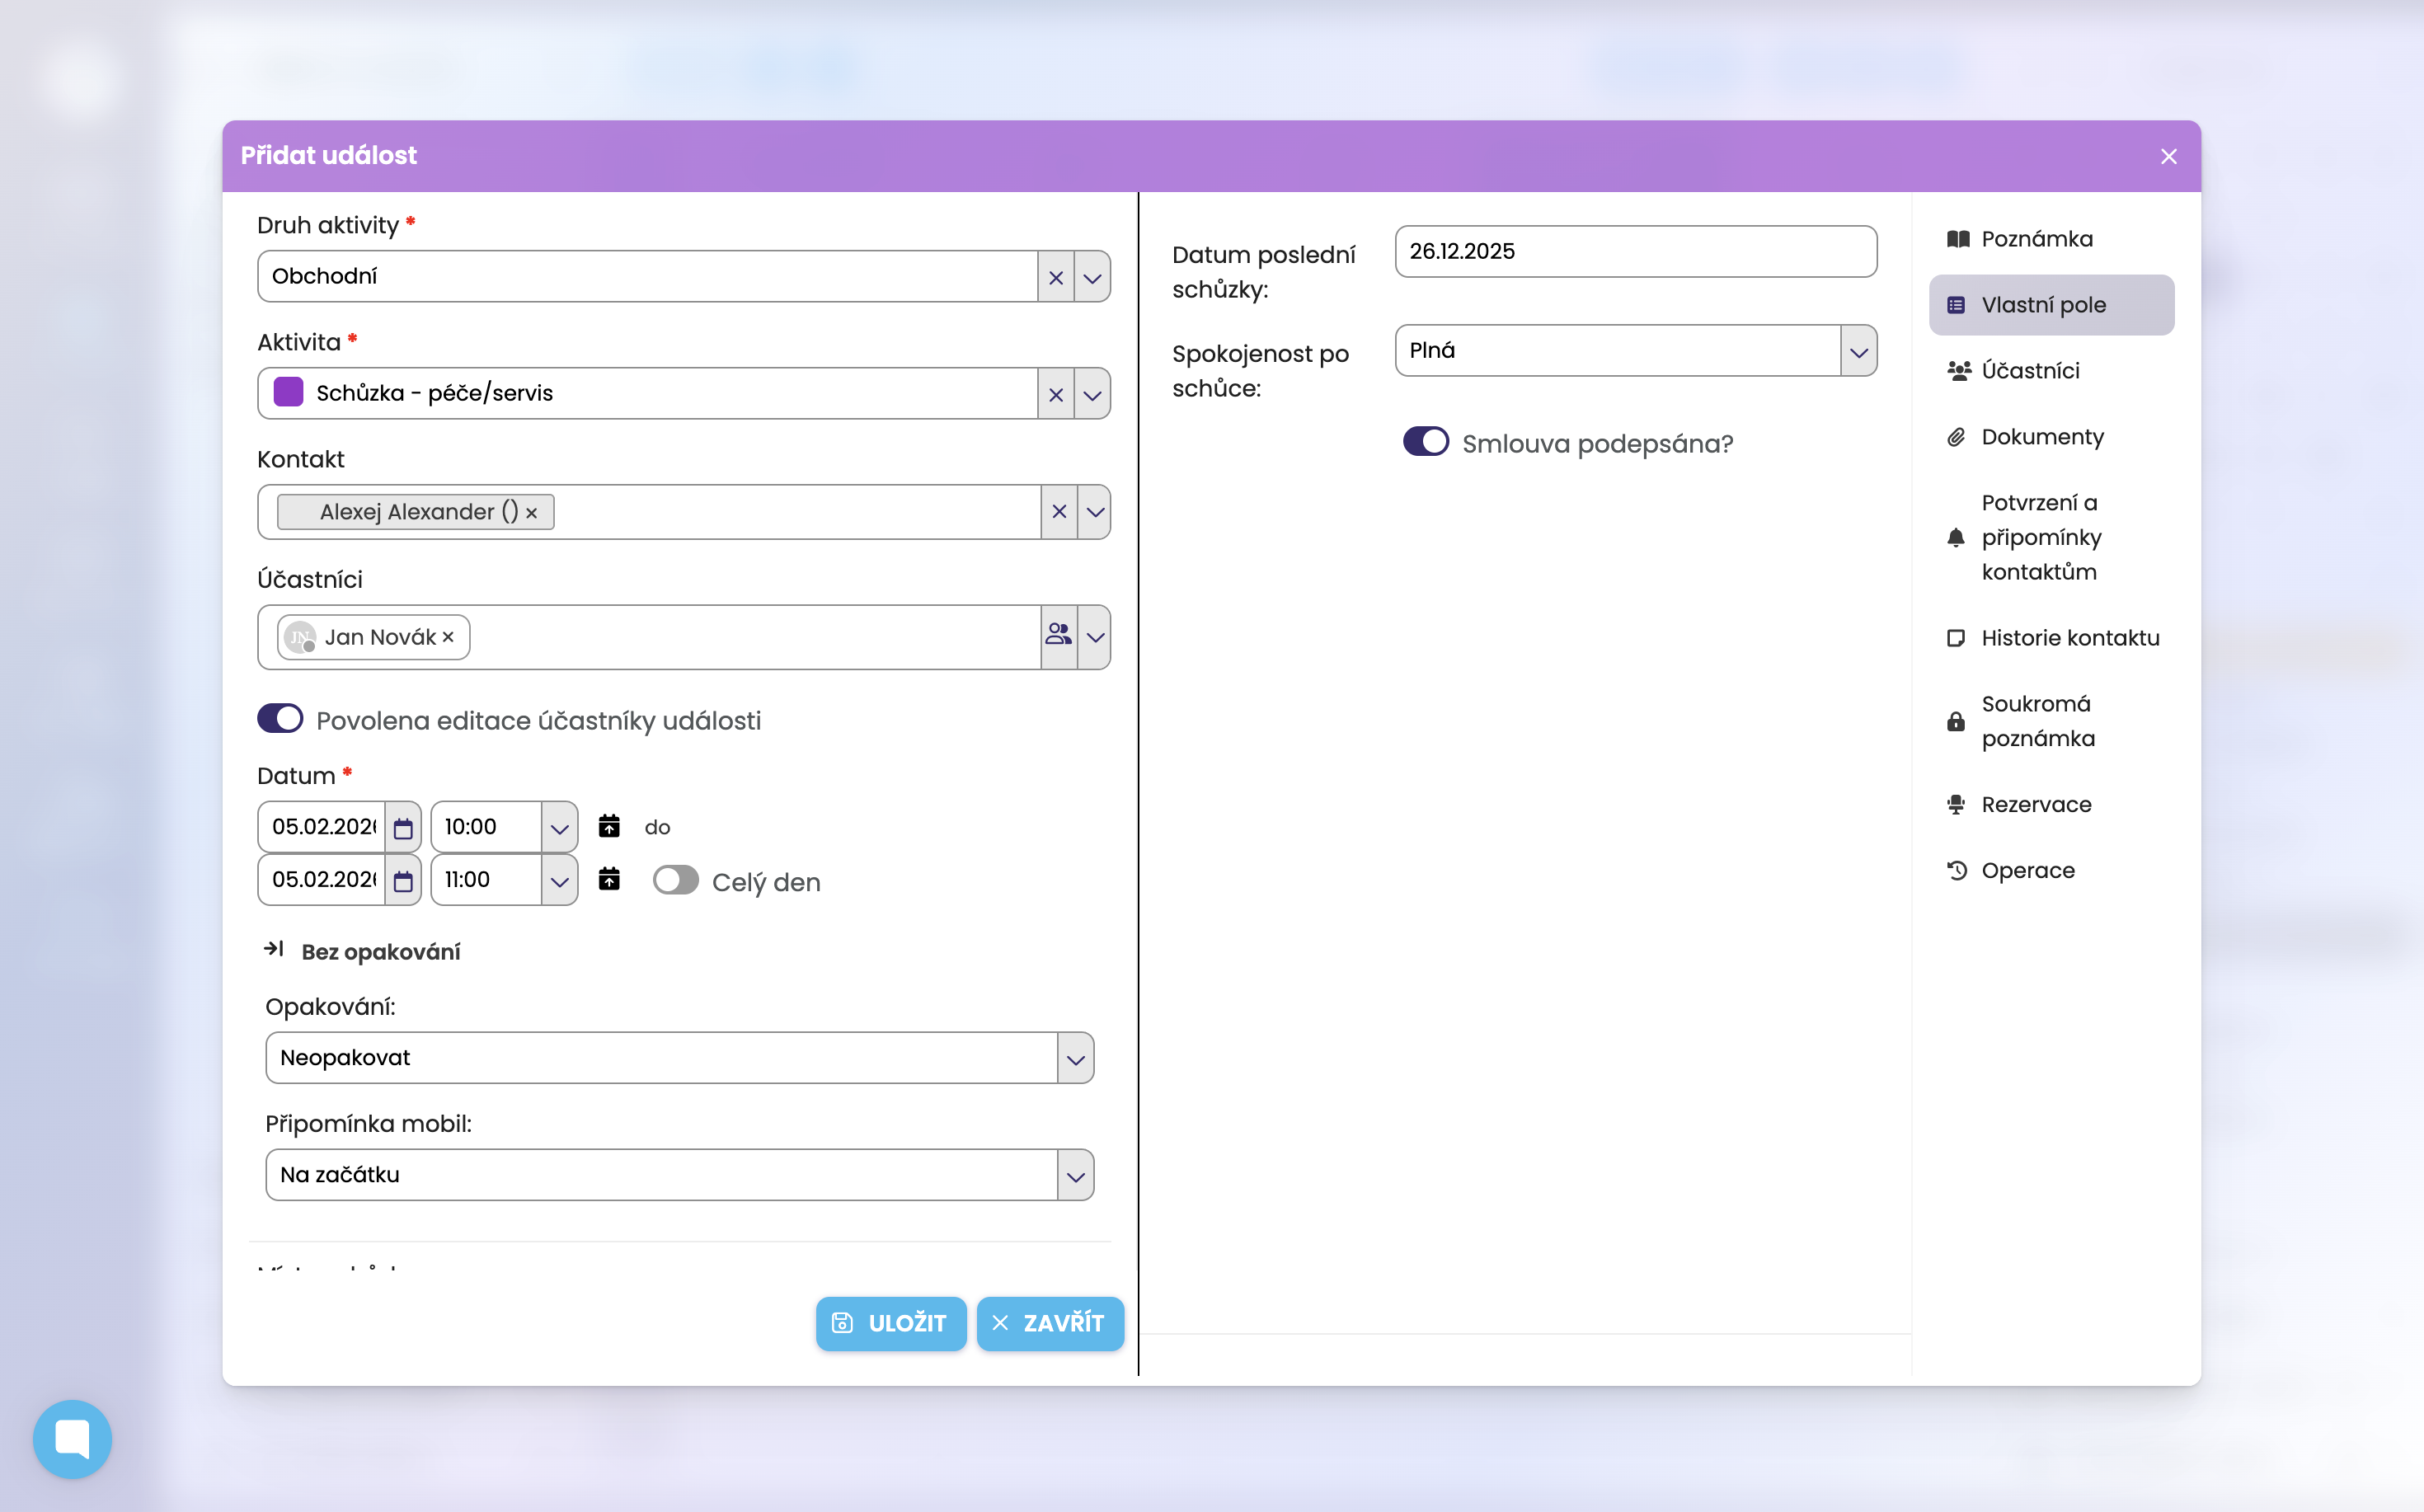Toggle Smlouva podepsána switch
Screen dimensions: 2424x1512
tap(1425, 442)
